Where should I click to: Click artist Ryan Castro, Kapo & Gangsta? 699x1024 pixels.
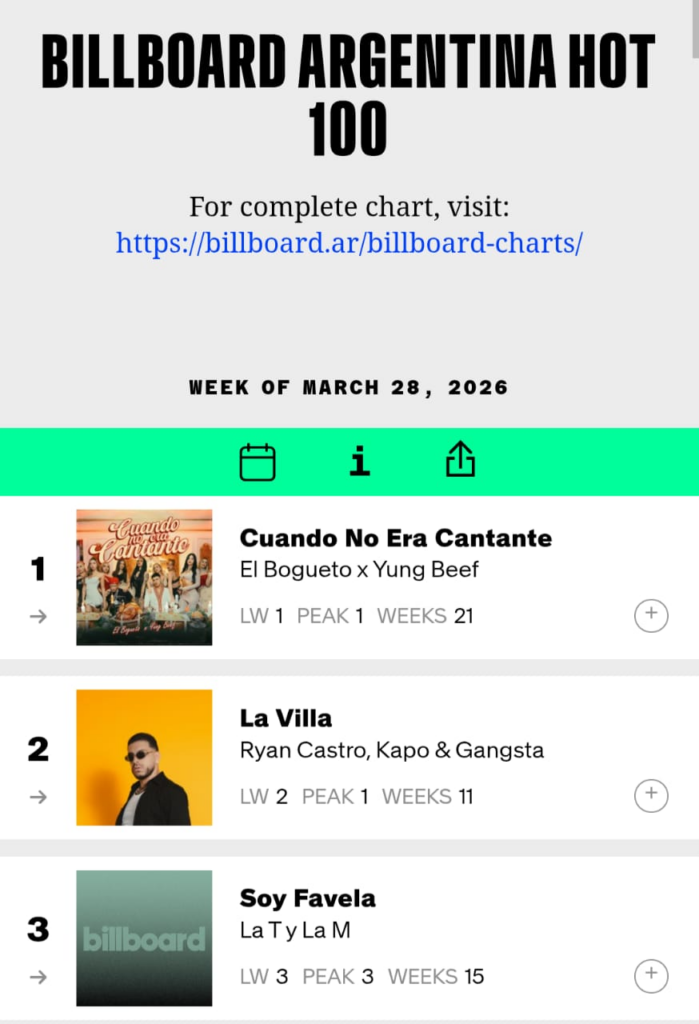click(x=392, y=750)
